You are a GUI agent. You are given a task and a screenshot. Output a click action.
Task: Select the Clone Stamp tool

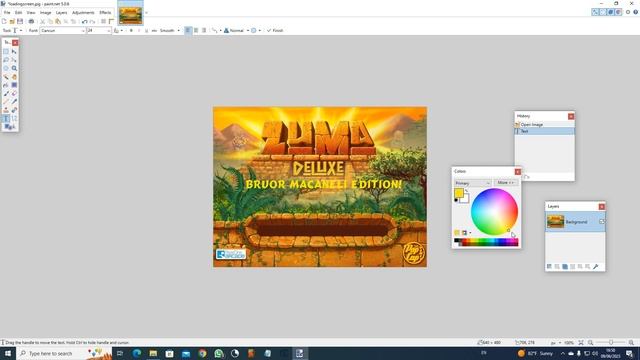tap(6, 110)
